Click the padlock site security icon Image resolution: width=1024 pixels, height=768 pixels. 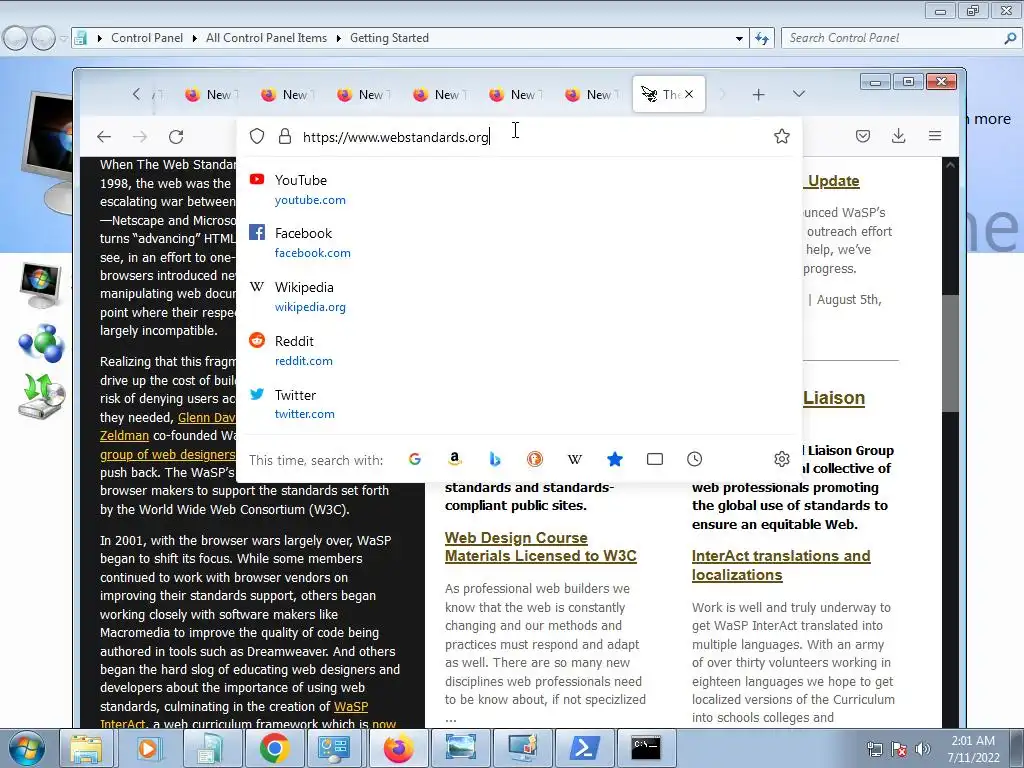(285, 136)
